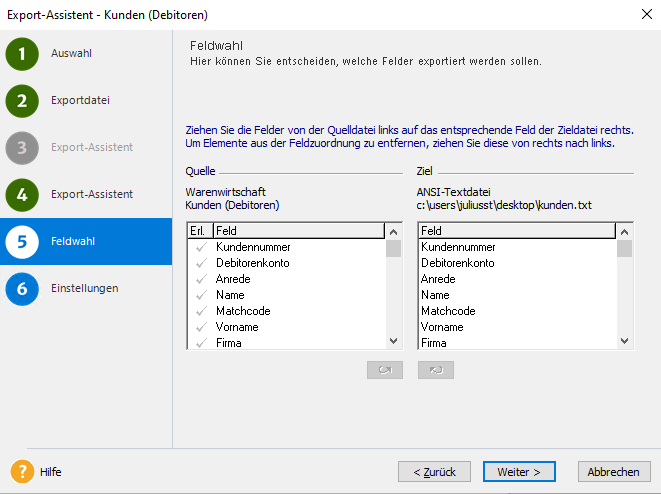Viewport: 661px width, 494px height.
Task: Click the step 2 Exportdatei circle icon
Action: click(x=22, y=101)
